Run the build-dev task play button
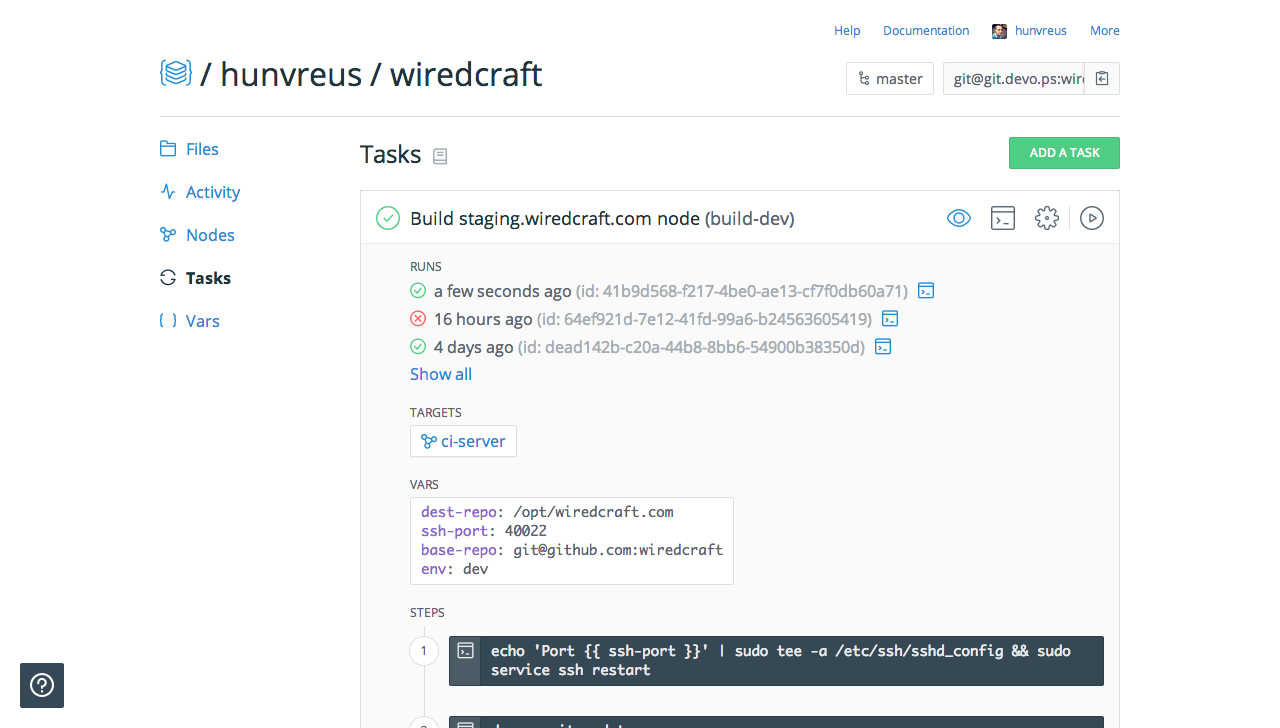The image size is (1280, 728). [x=1092, y=218]
